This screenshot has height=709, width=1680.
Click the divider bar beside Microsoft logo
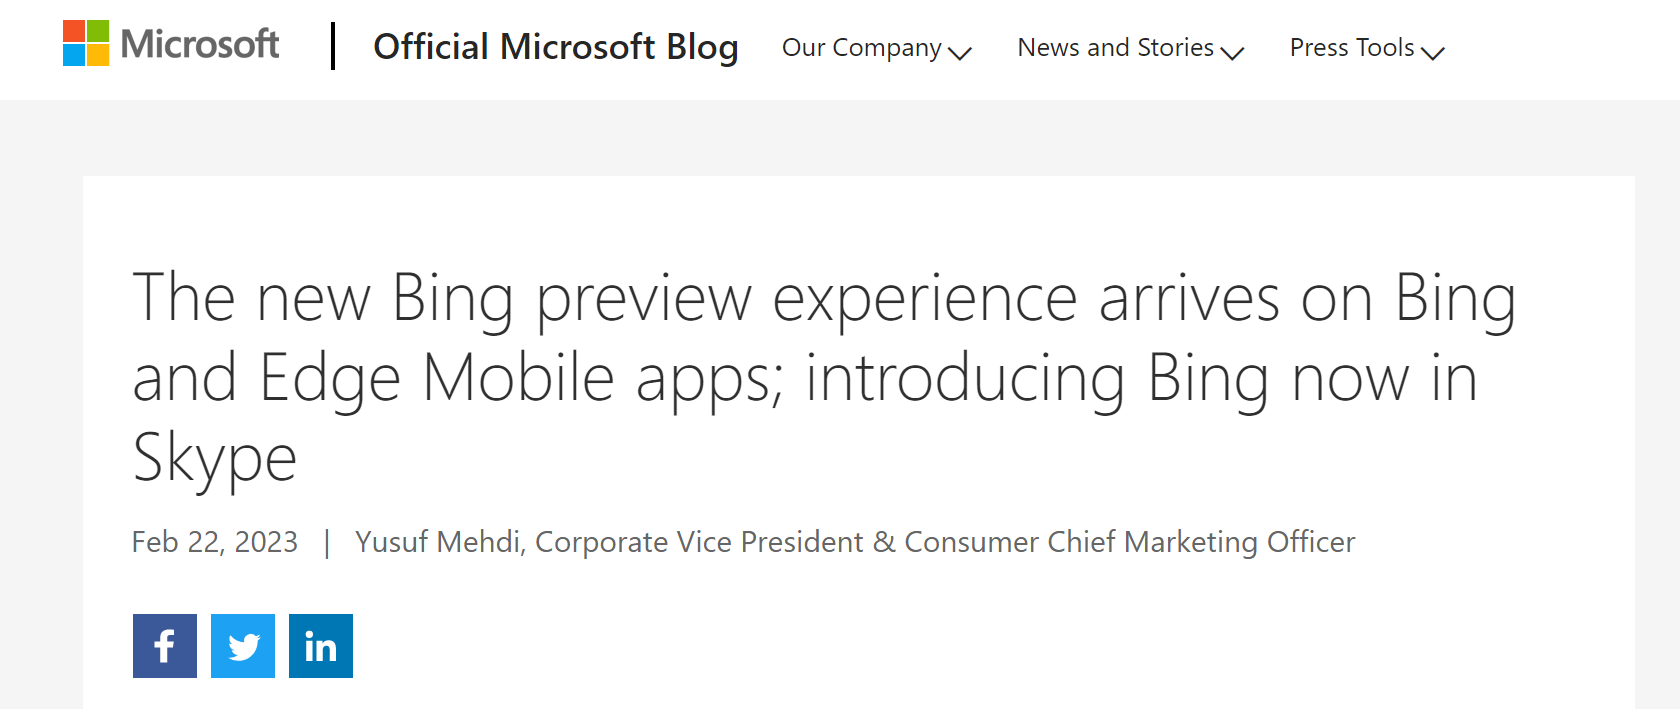coord(333,47)
